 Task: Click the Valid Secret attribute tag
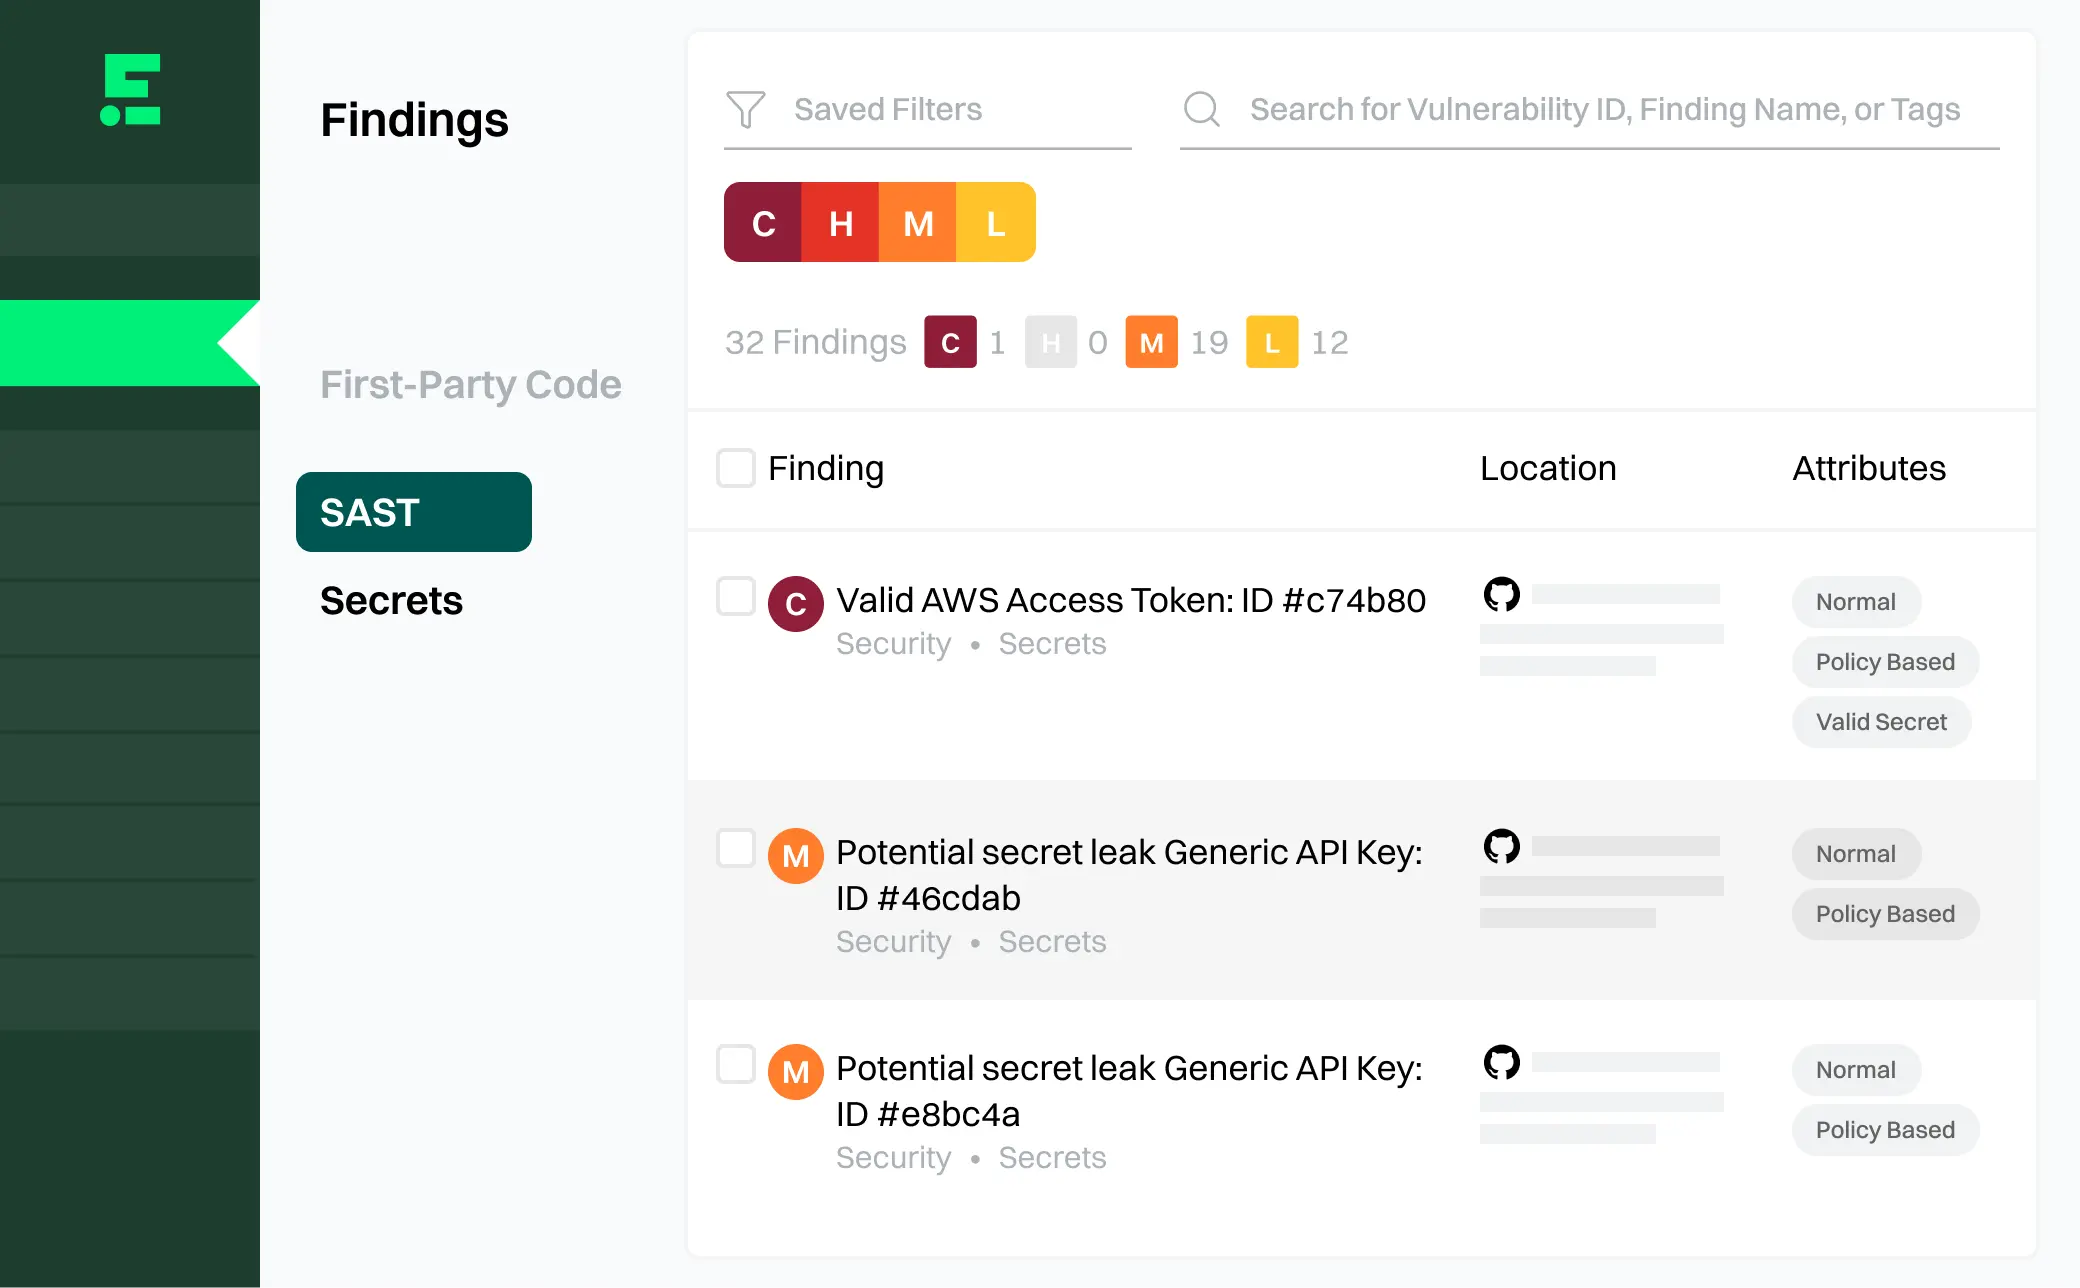pyautogui.click(x=1881, y=722)
